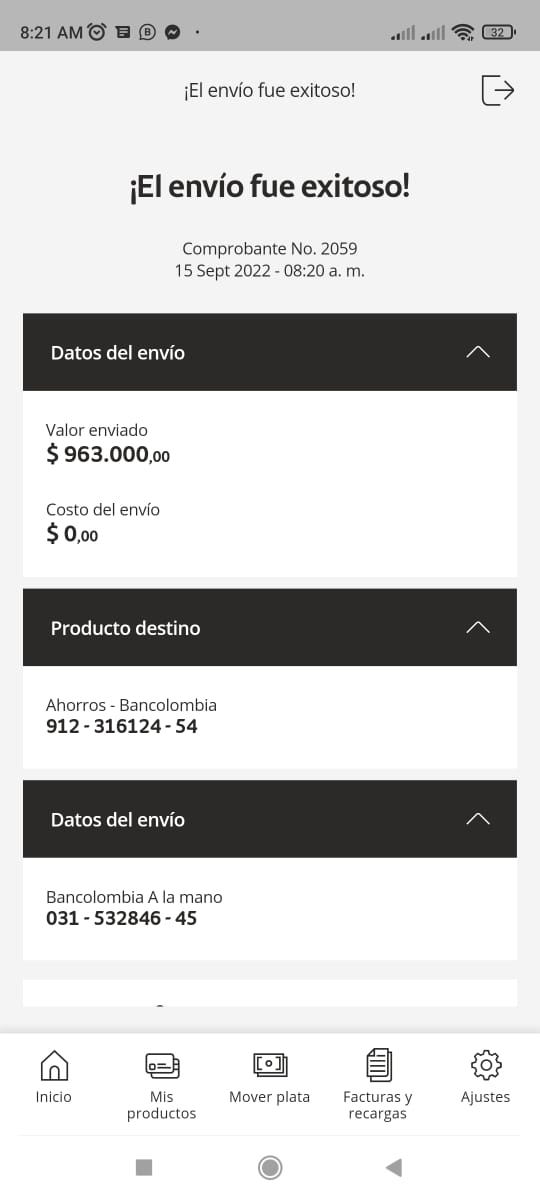
Task: Tap the Mover plata money icon
Action: point(270,1065)
